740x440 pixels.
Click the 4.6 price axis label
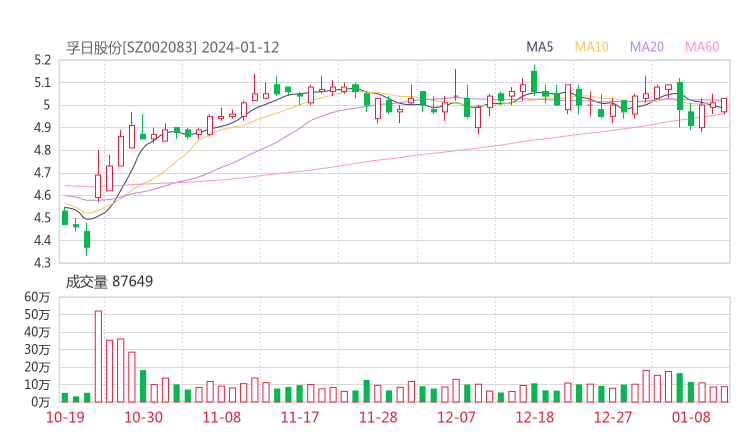(x=42, y=195)
